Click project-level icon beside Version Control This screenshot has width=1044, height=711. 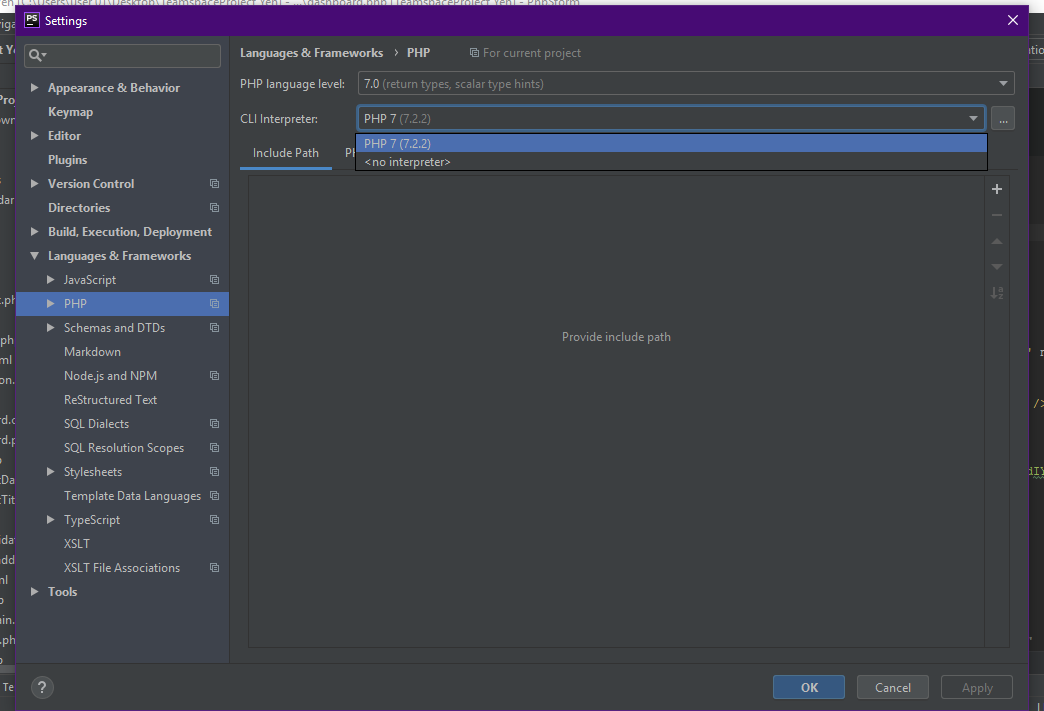tap(214, 184)
